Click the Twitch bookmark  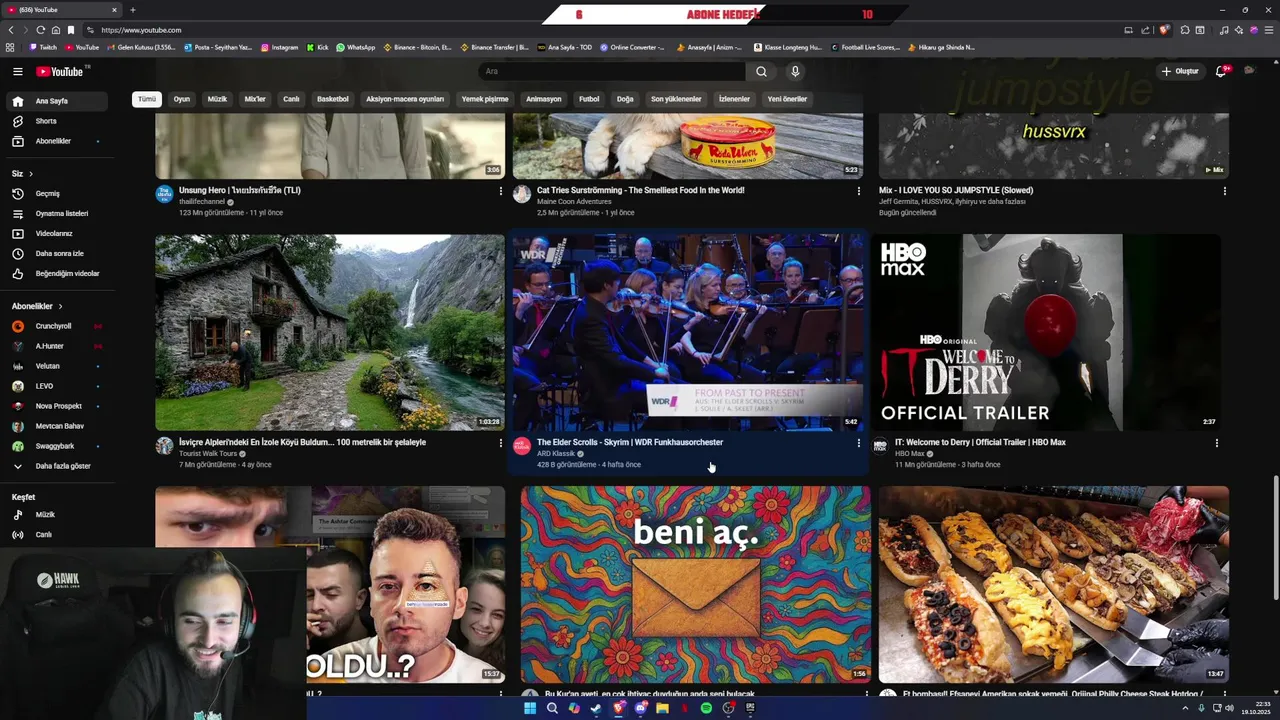coord(43,47)
